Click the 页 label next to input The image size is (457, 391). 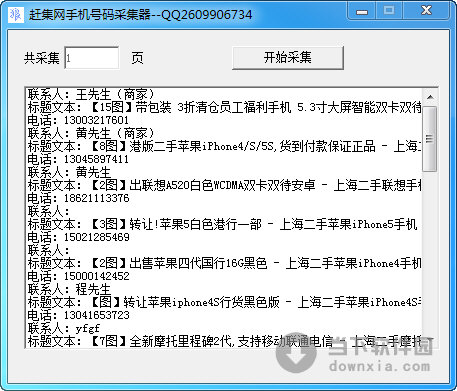pos(137,58)
